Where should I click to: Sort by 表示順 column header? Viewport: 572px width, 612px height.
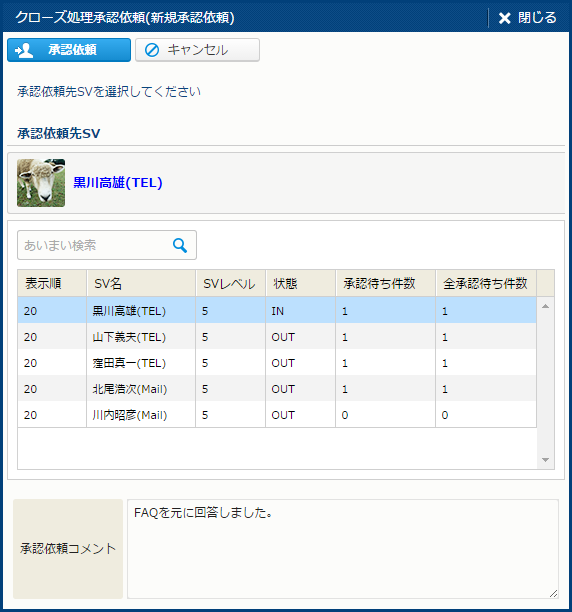[52, 283]
